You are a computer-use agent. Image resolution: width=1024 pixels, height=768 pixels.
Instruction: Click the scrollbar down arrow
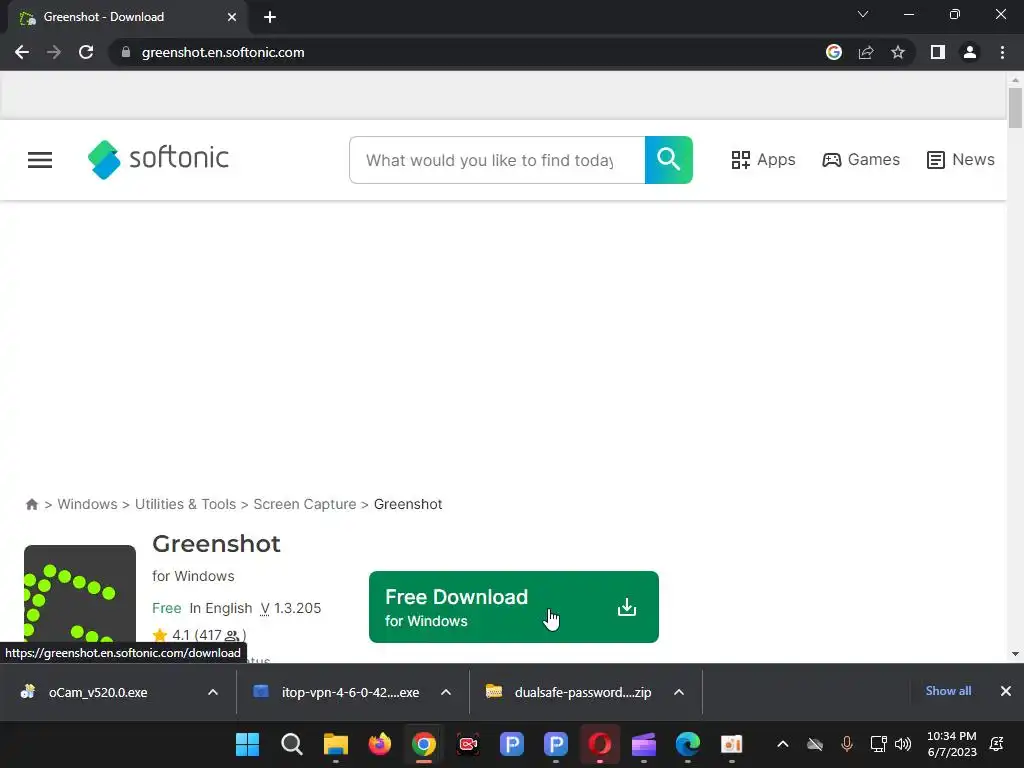click(1015, 654)
